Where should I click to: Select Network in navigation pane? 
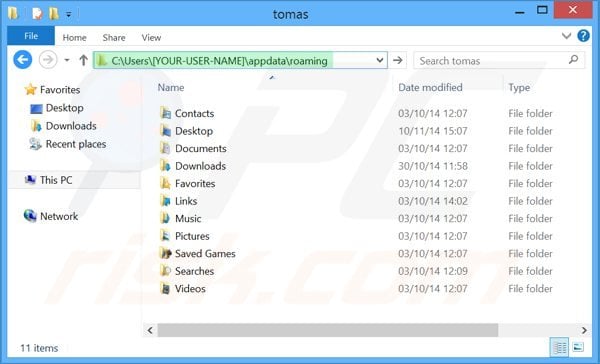click(x=59, y=216)
